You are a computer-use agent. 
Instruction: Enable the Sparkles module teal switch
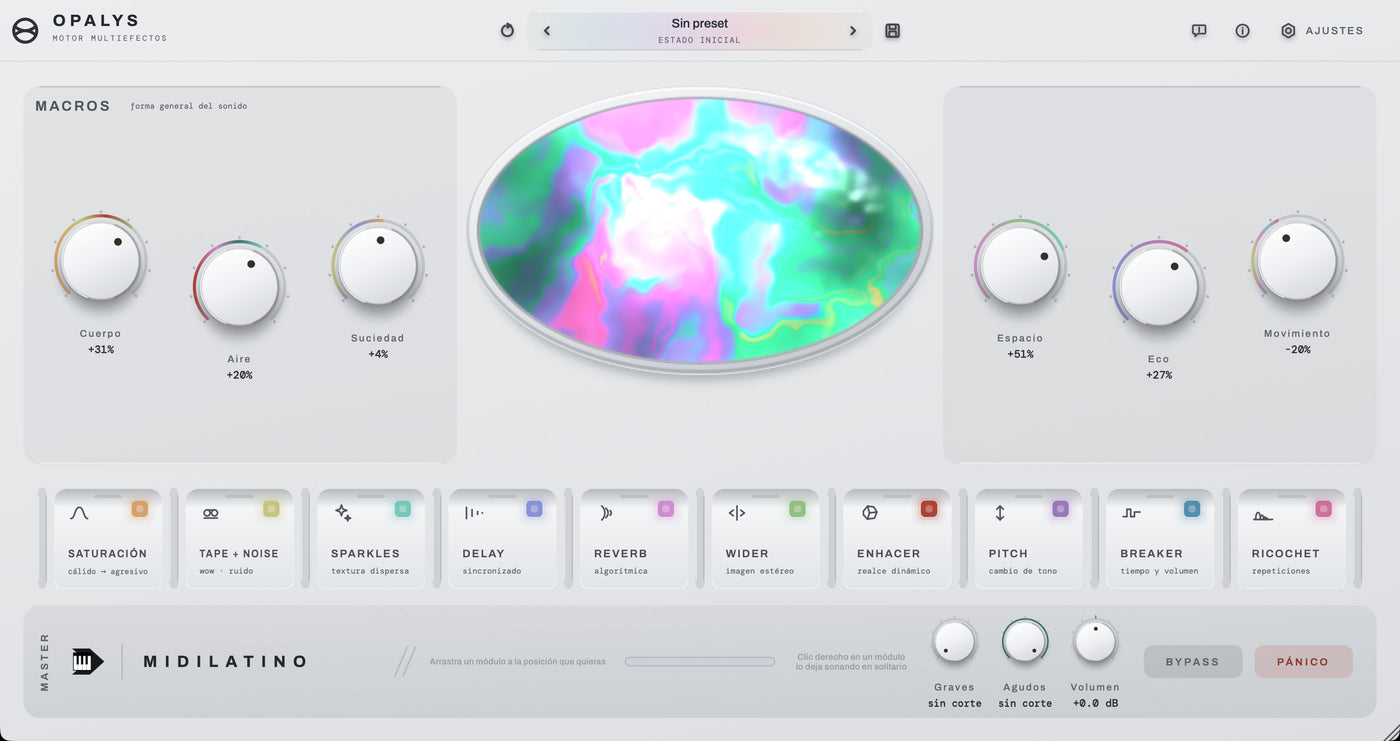point(403,509)
